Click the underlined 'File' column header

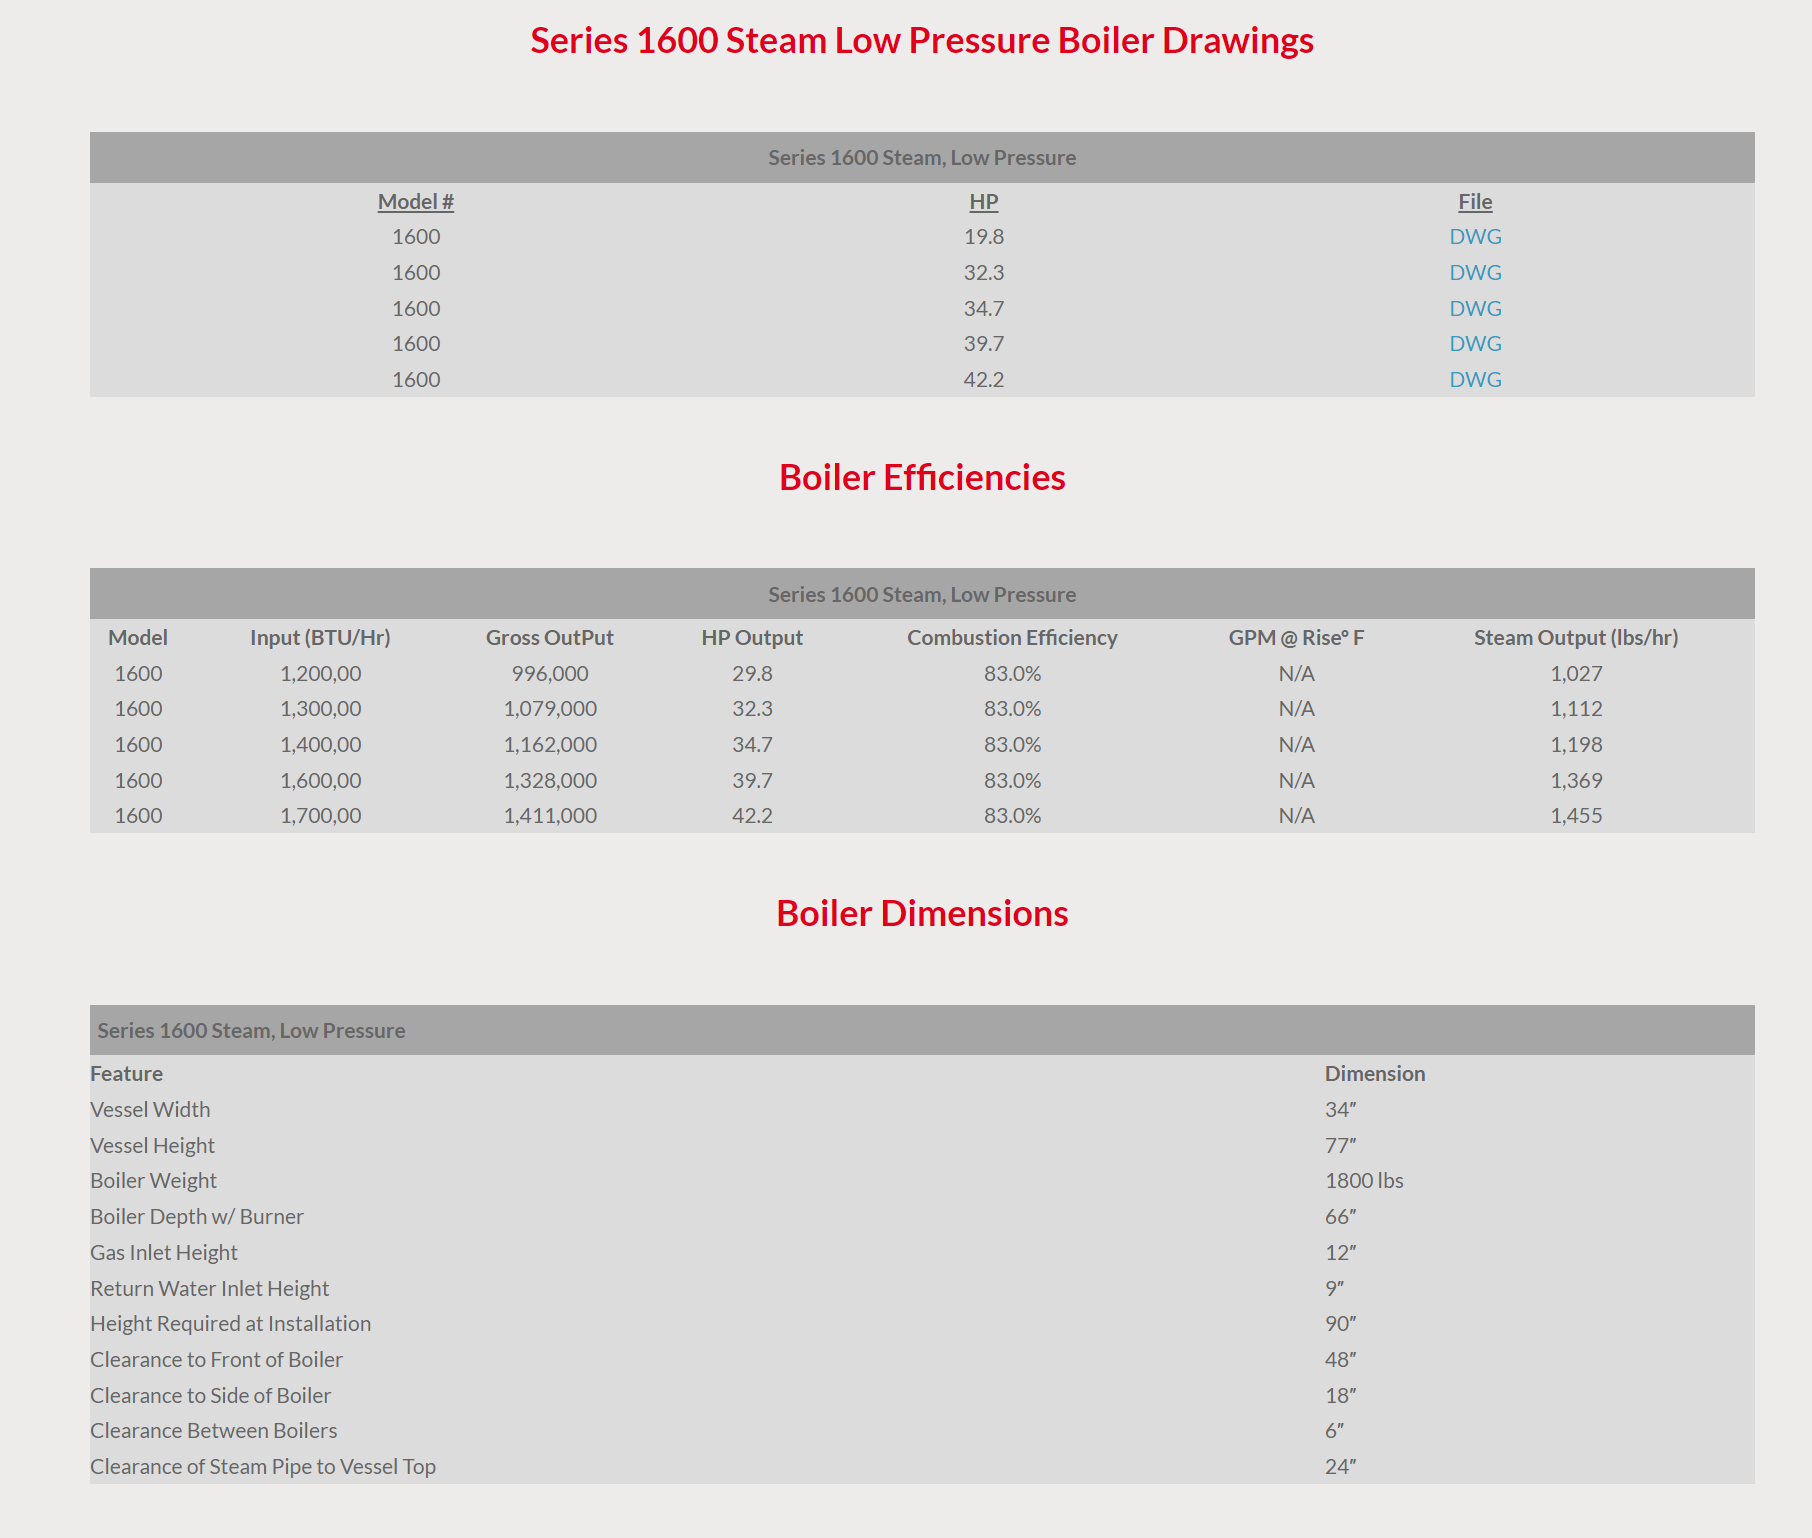[x=1475, y=202]
